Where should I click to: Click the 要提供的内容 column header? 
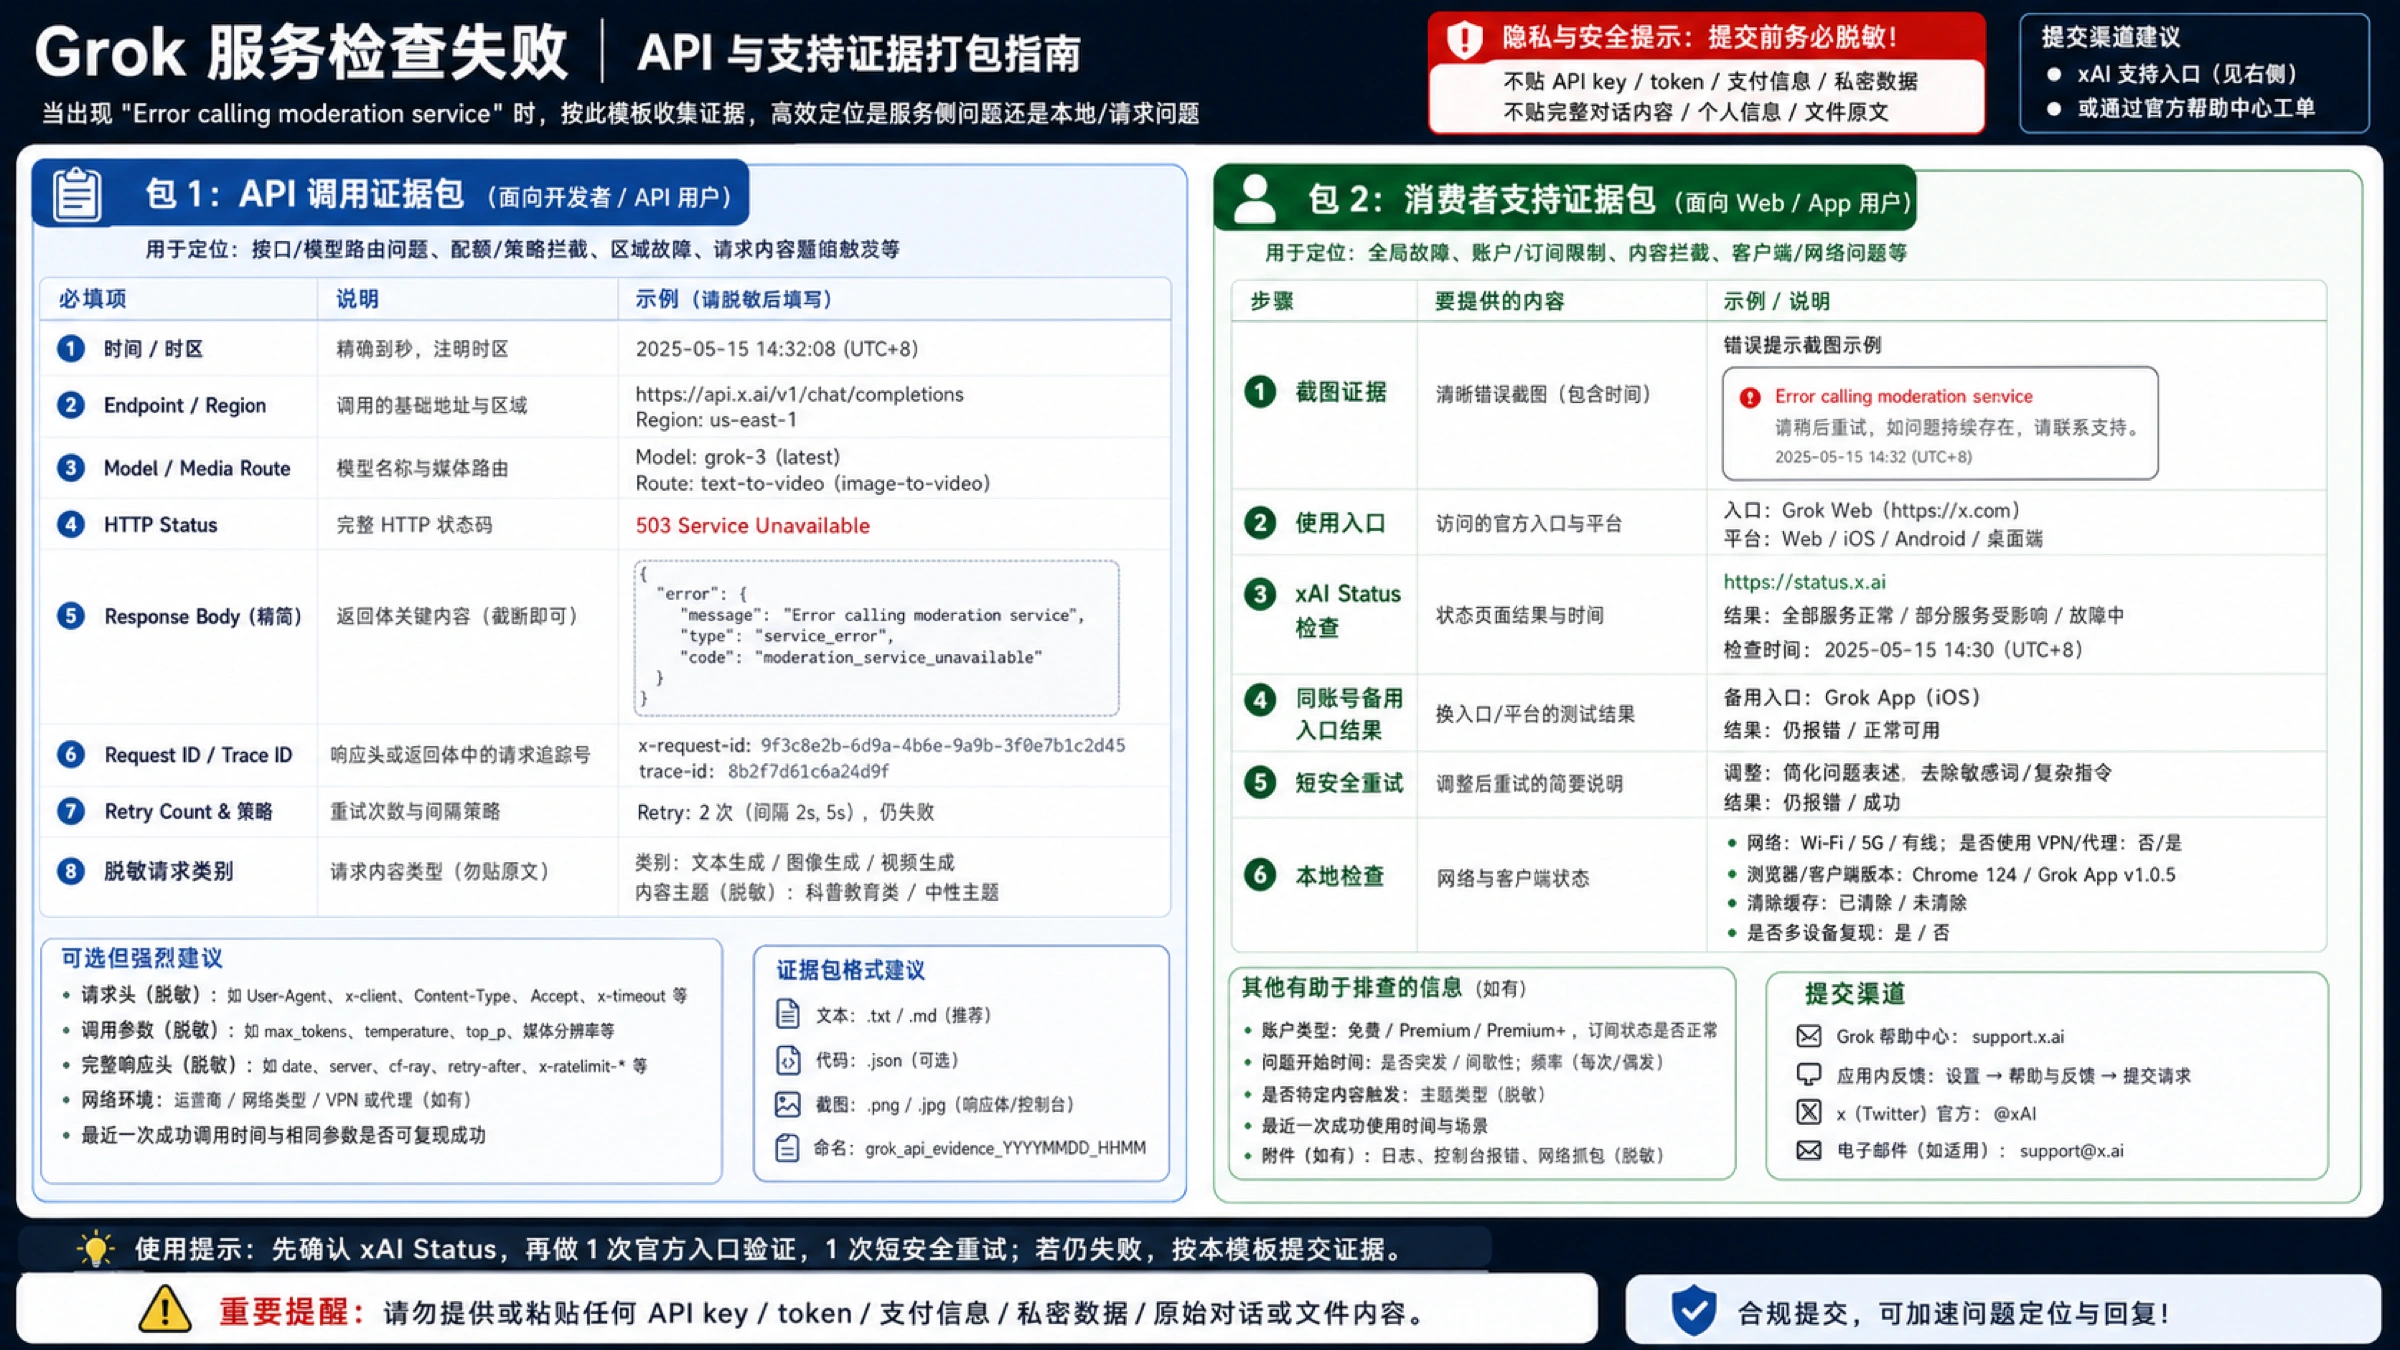[1499, 301]
